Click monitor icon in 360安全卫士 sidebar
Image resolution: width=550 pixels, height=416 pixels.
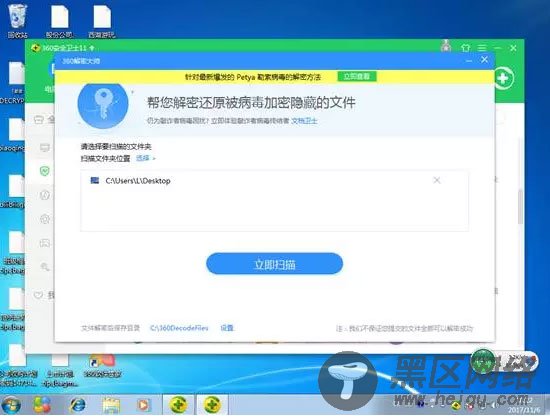click(x=45, y=148)
